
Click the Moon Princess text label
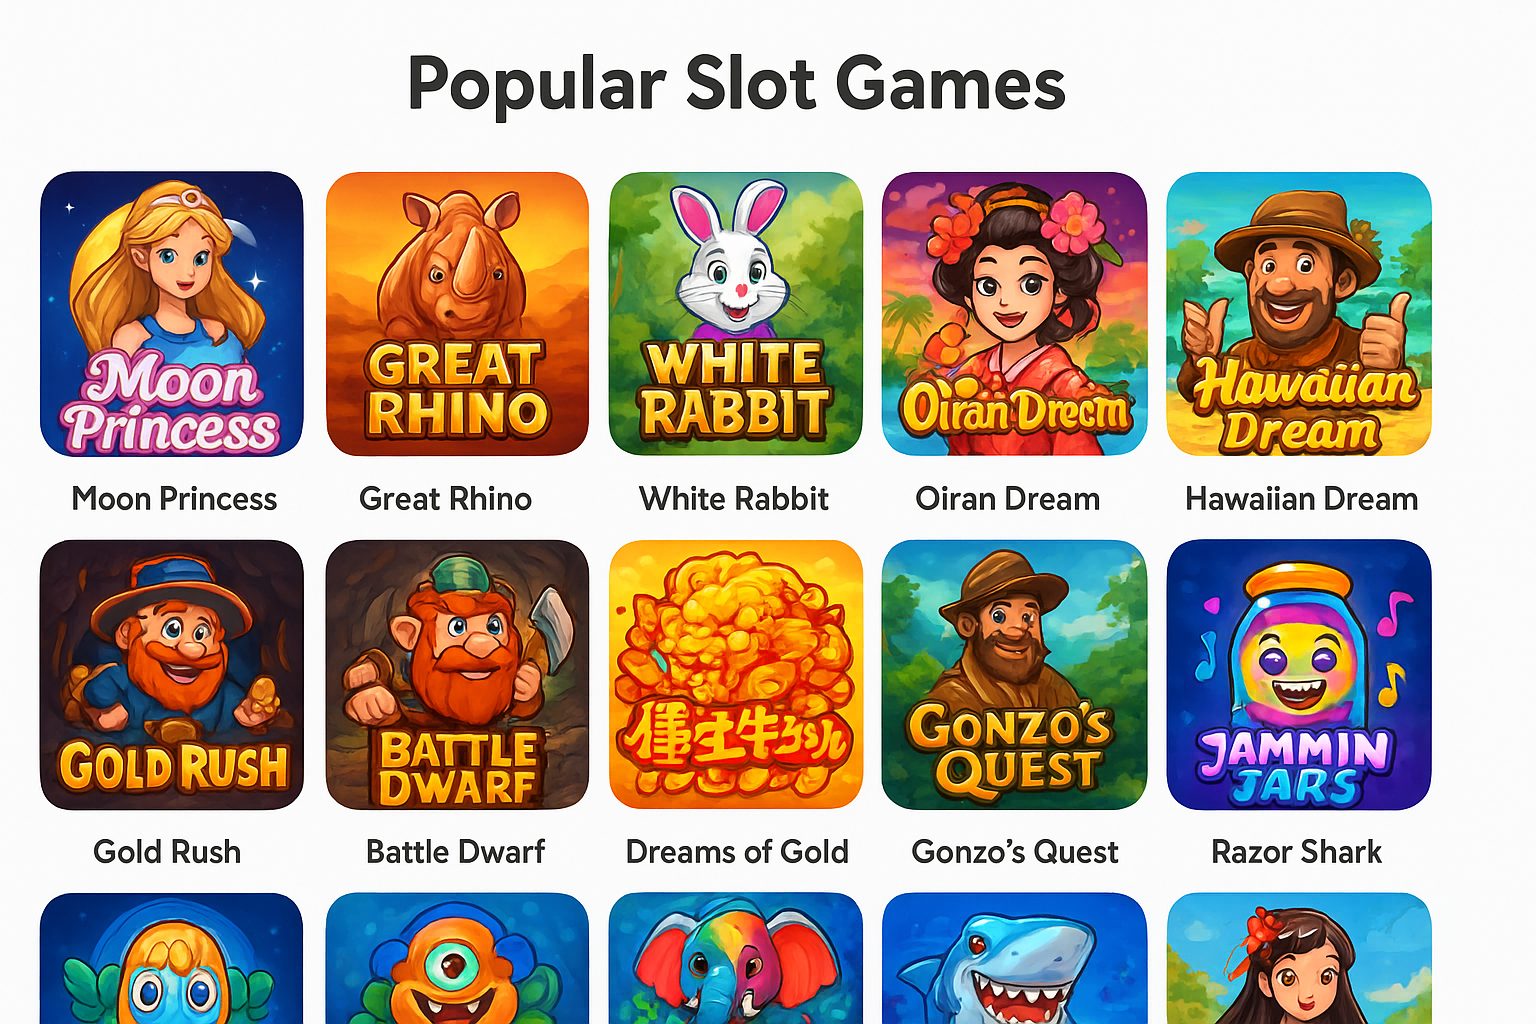click(174, 498)
